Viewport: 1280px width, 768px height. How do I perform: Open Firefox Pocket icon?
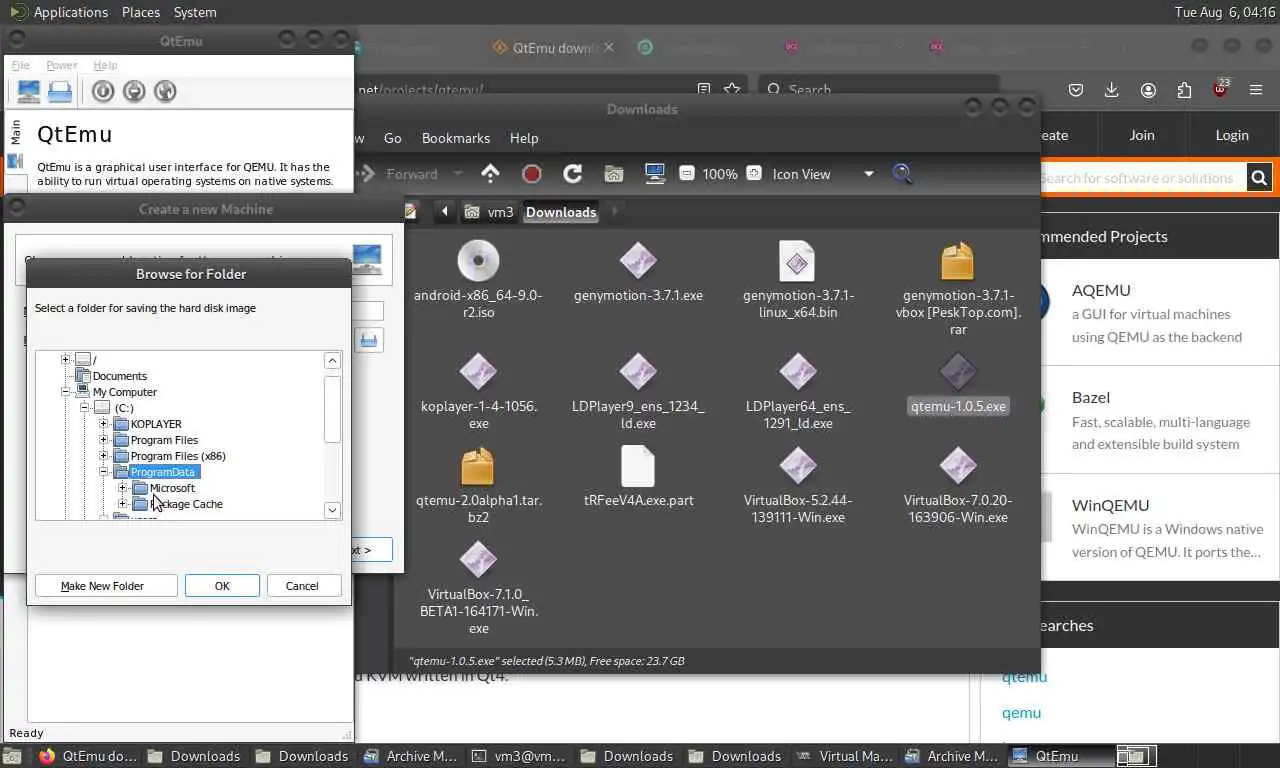pyautogui.click(x=1076, y=90)
